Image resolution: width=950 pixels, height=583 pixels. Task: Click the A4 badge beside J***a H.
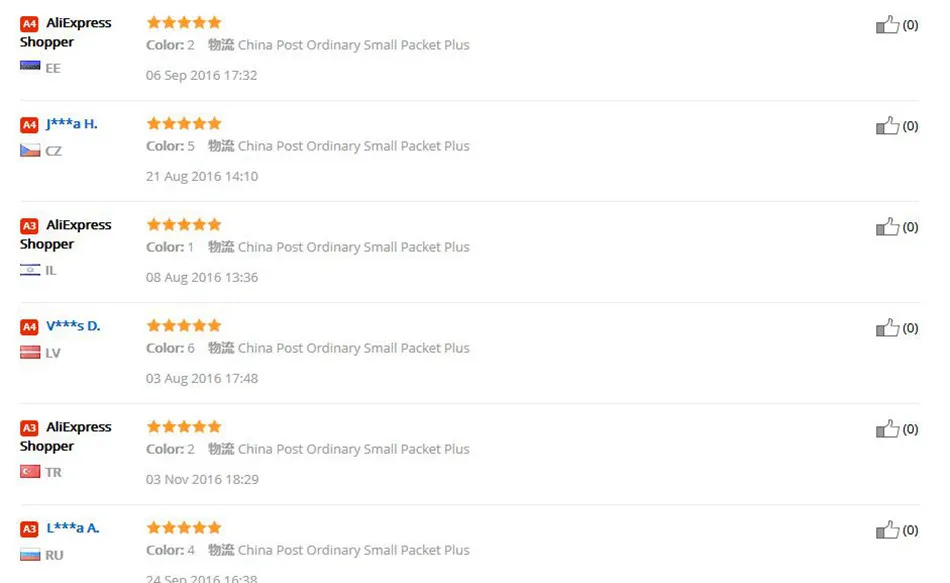click(29, 125)
